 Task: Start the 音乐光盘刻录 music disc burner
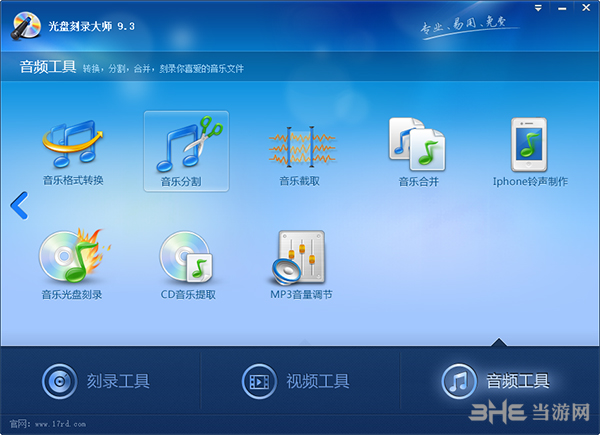(x=73, y=264)
